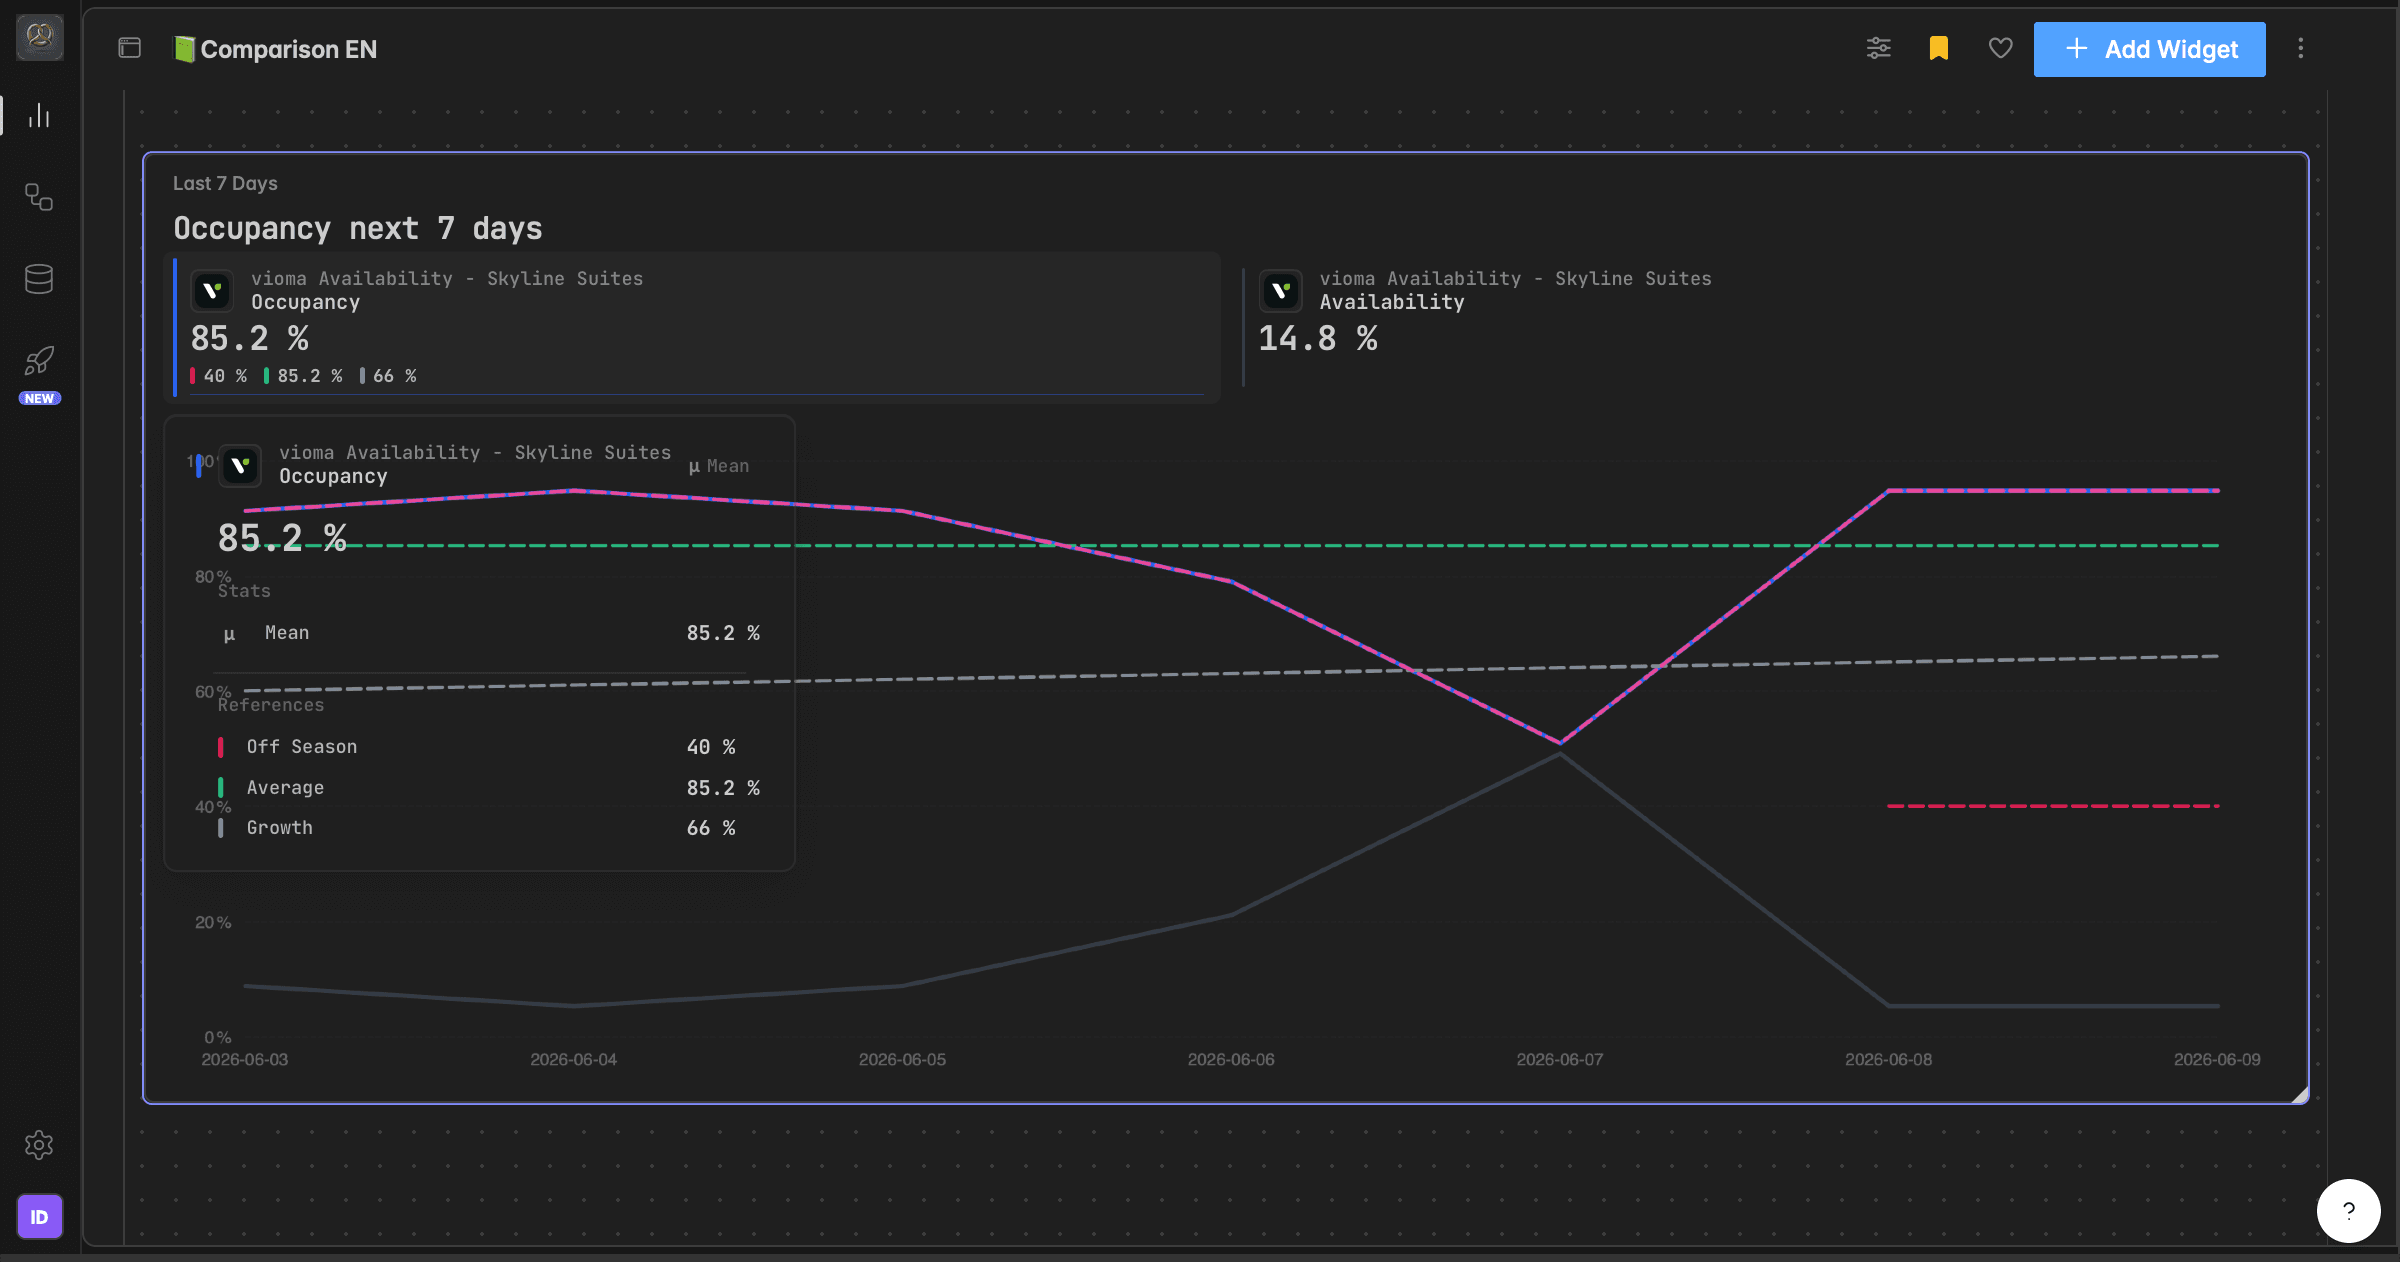Click the Comparison EN dashboard title
This screenshot has height=1262, width=2400.
[289, 49]
